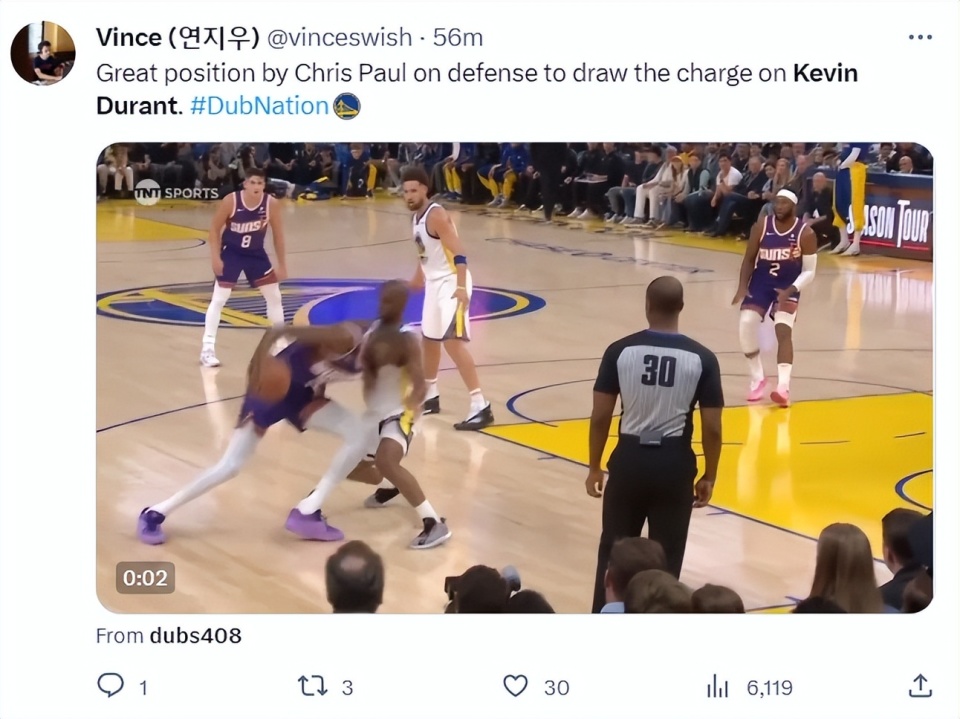View the 3 retweets count

(347, 687)
